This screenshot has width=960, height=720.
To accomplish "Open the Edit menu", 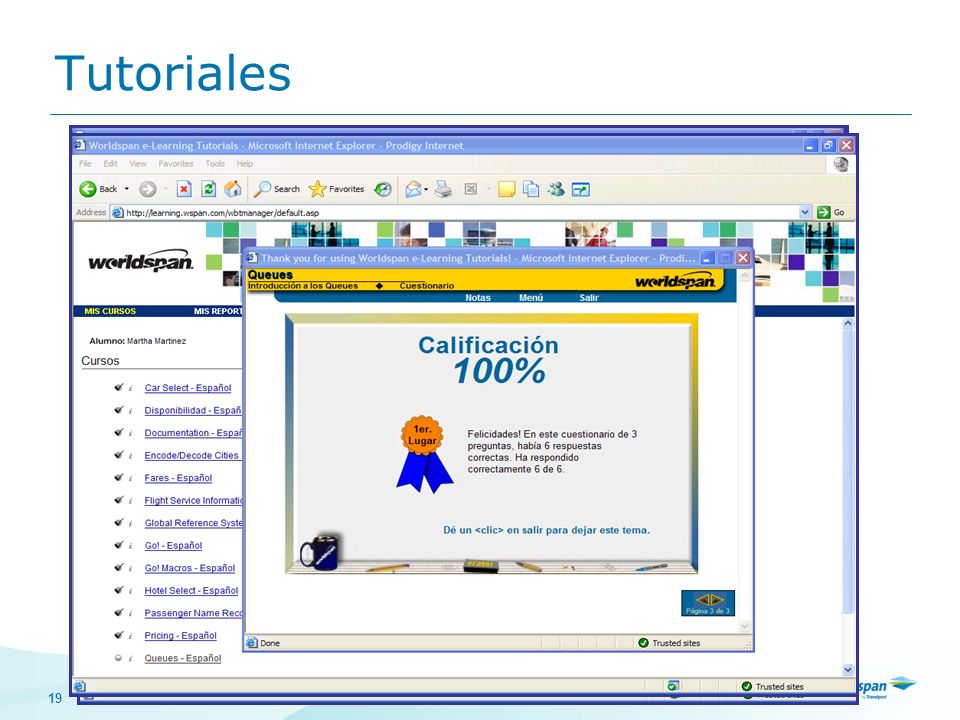I will (110, 163).
